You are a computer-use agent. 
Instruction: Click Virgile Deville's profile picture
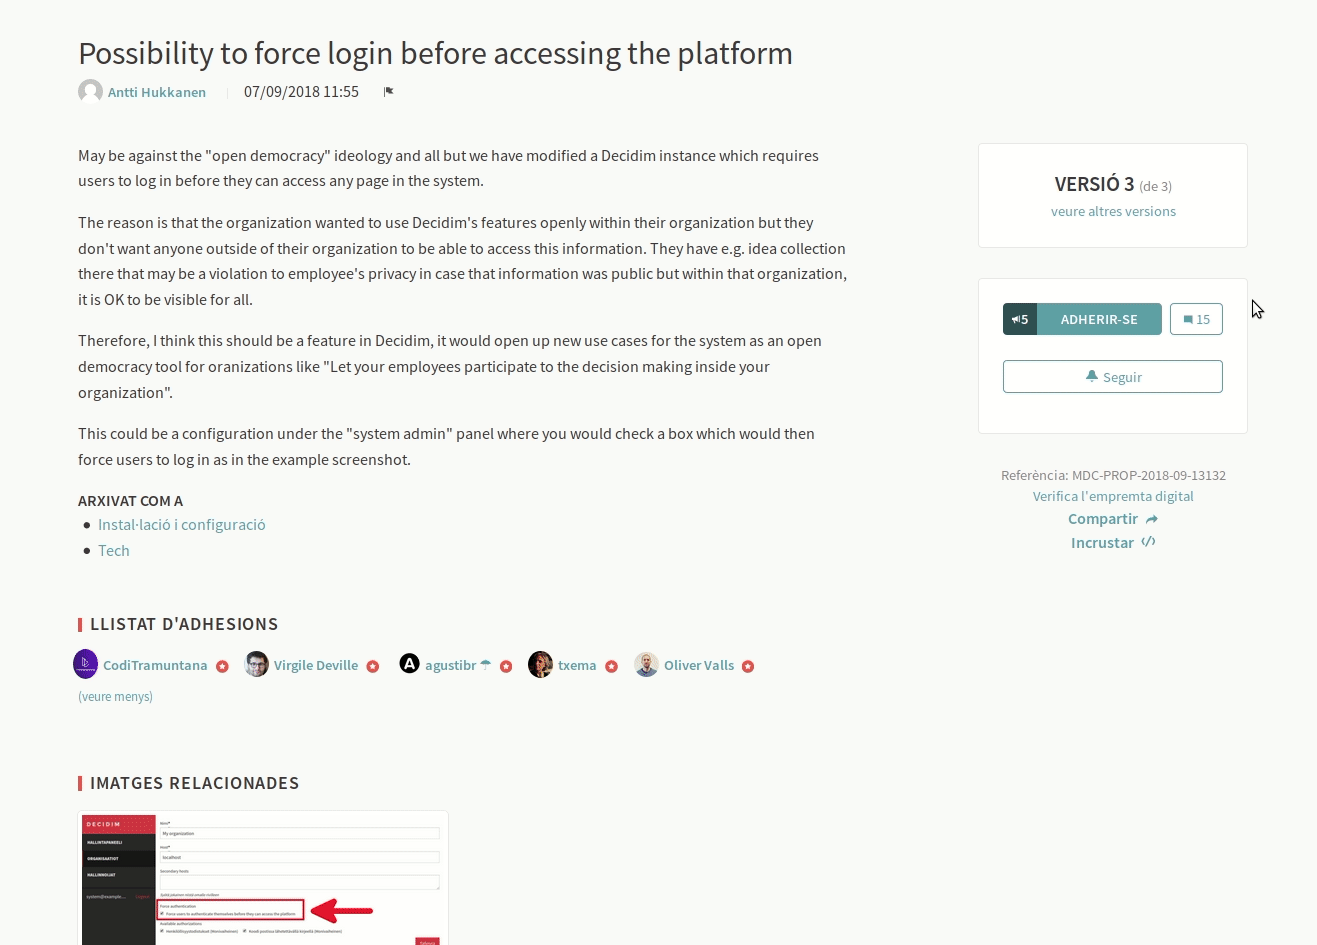pyautogui.click(x=256, y=665)
